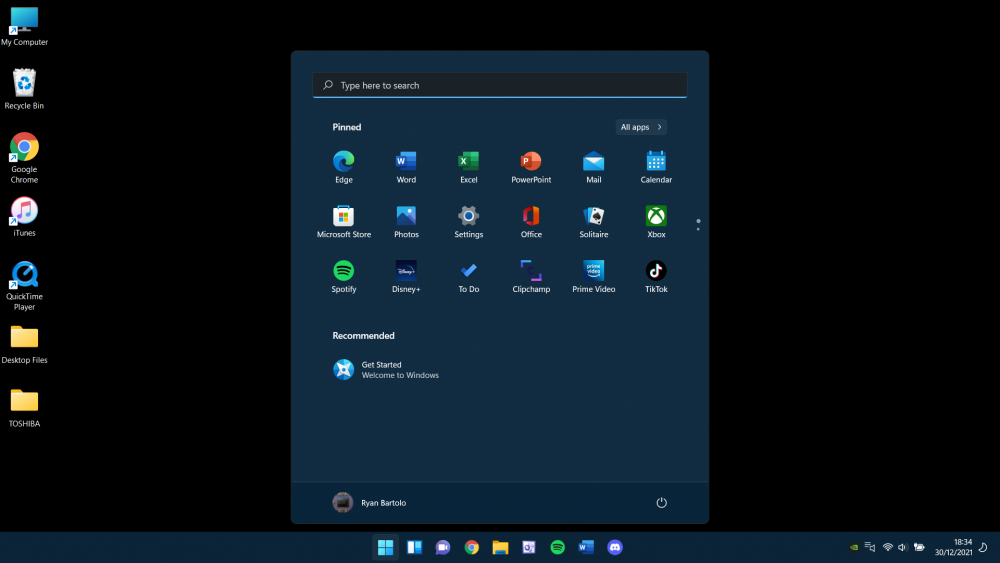
Task: Open the Disney+ app
Action: 406,277
